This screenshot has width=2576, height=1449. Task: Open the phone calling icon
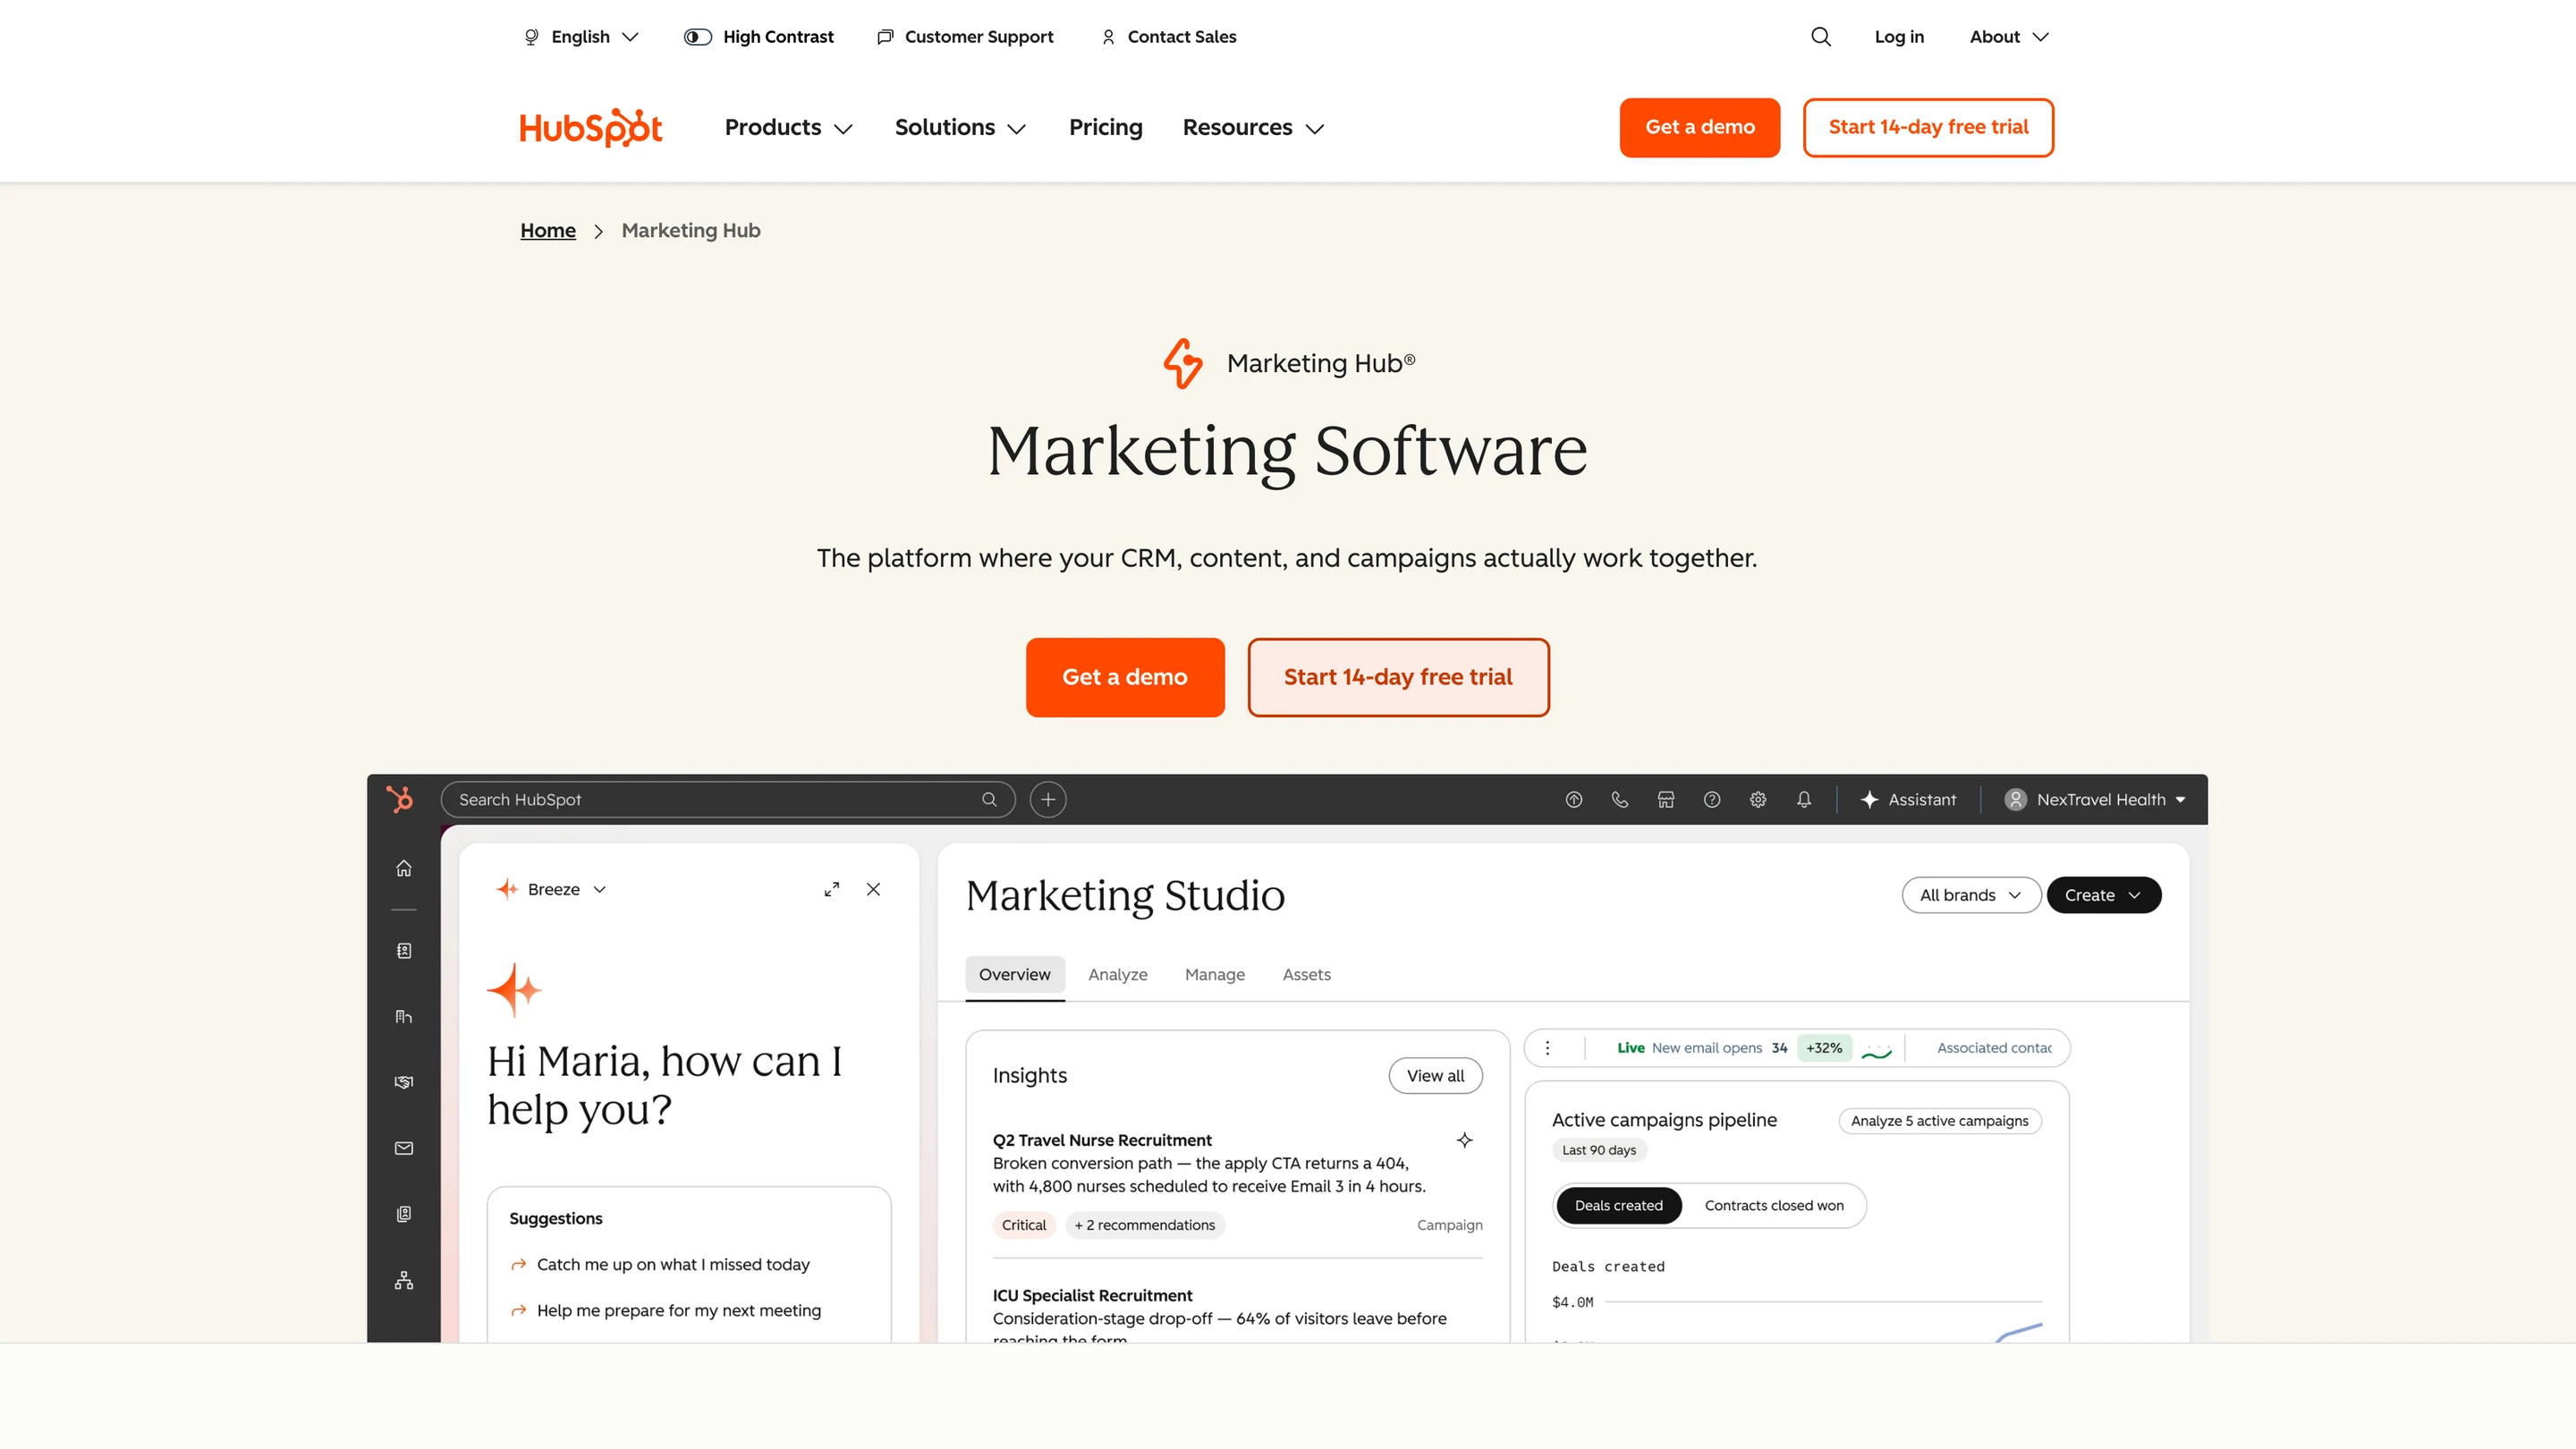pyautogui.click(x=1620, y=799)
